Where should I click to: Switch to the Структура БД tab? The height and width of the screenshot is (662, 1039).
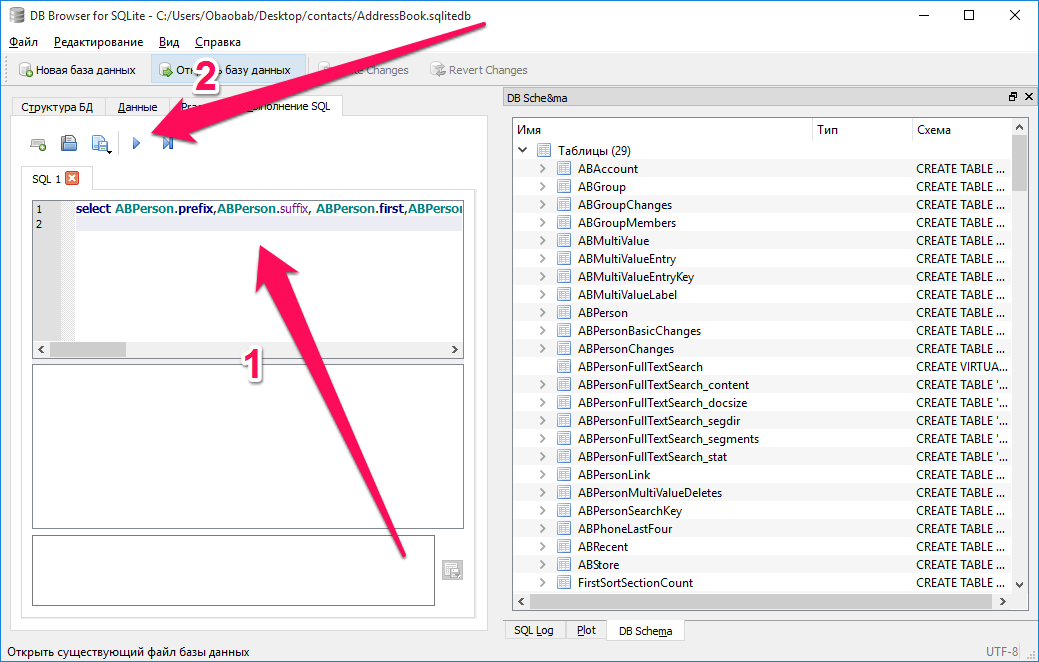57,107
